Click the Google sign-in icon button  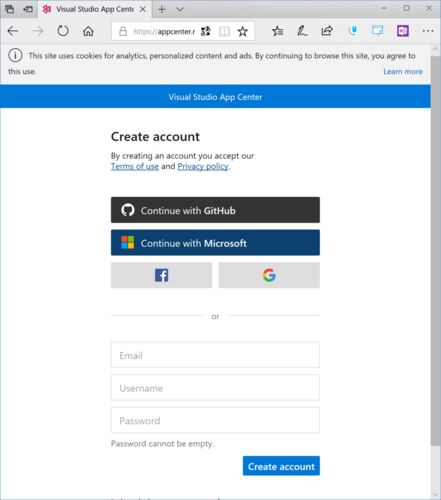click(269, 275)
